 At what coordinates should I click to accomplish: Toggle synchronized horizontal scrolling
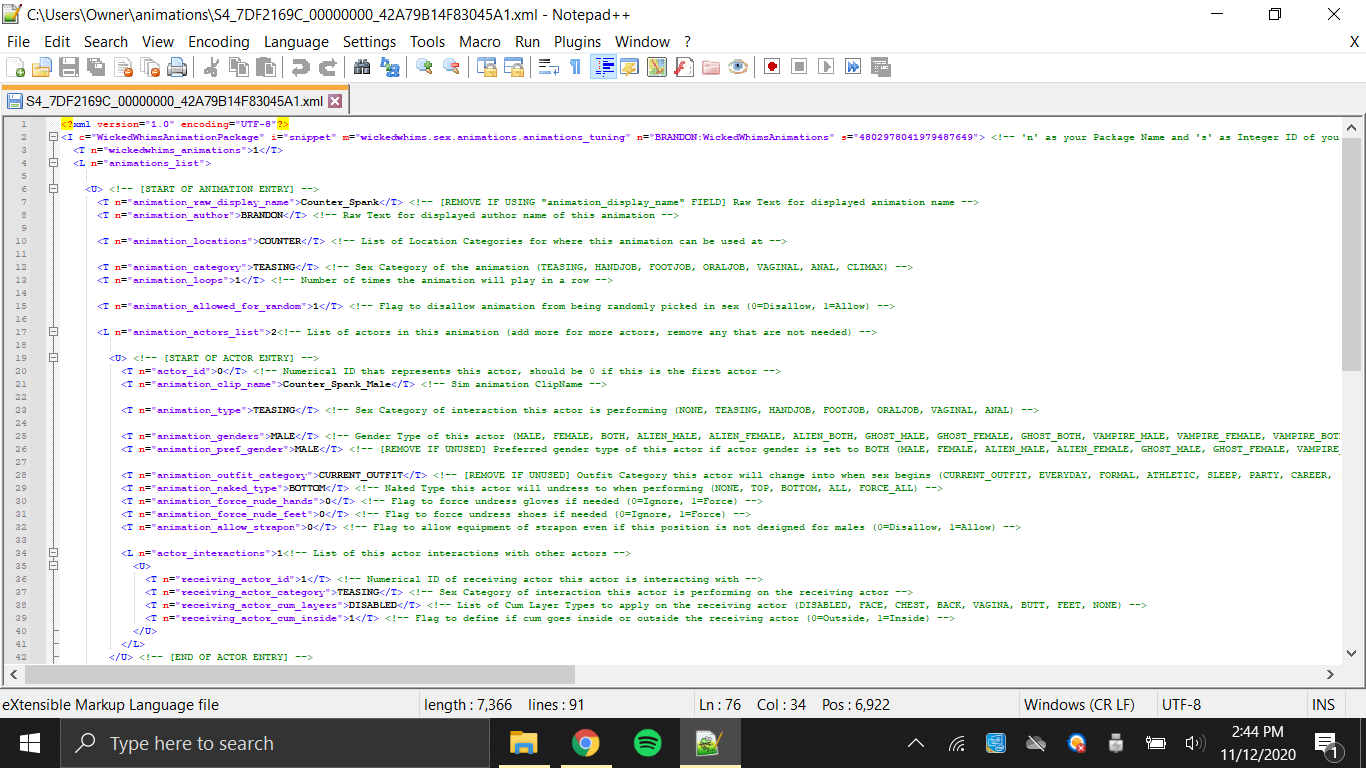click(x=514, y=67)
